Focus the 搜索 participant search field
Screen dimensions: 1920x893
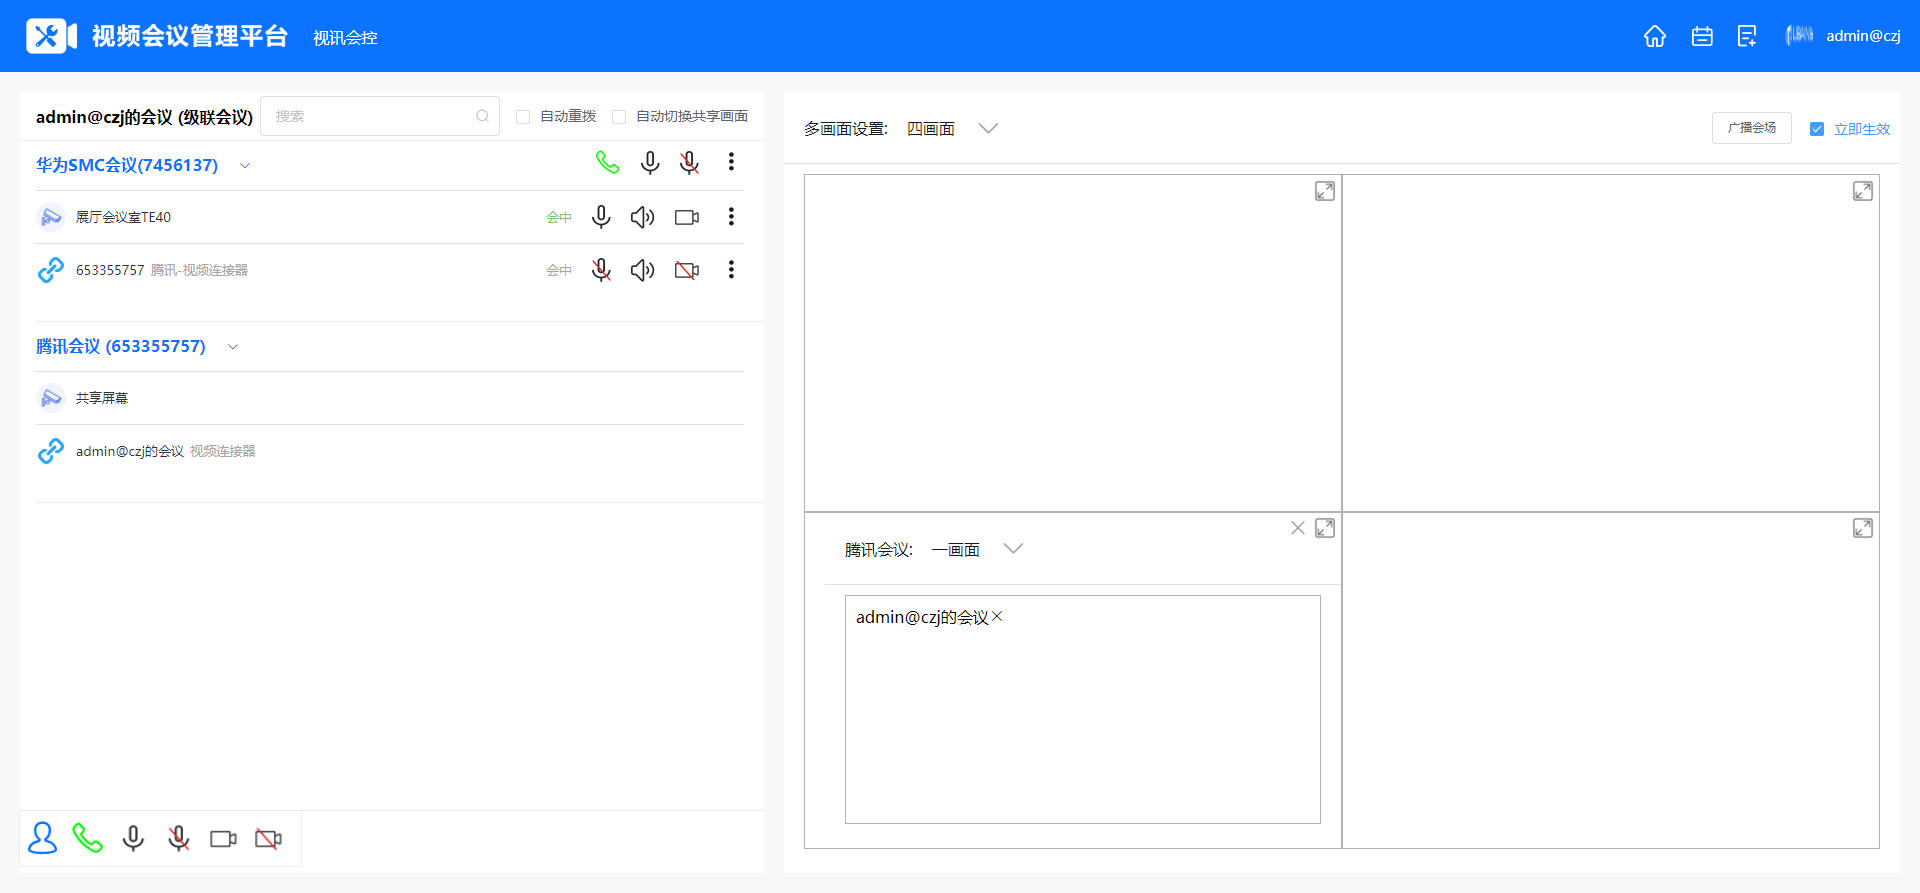380,116
